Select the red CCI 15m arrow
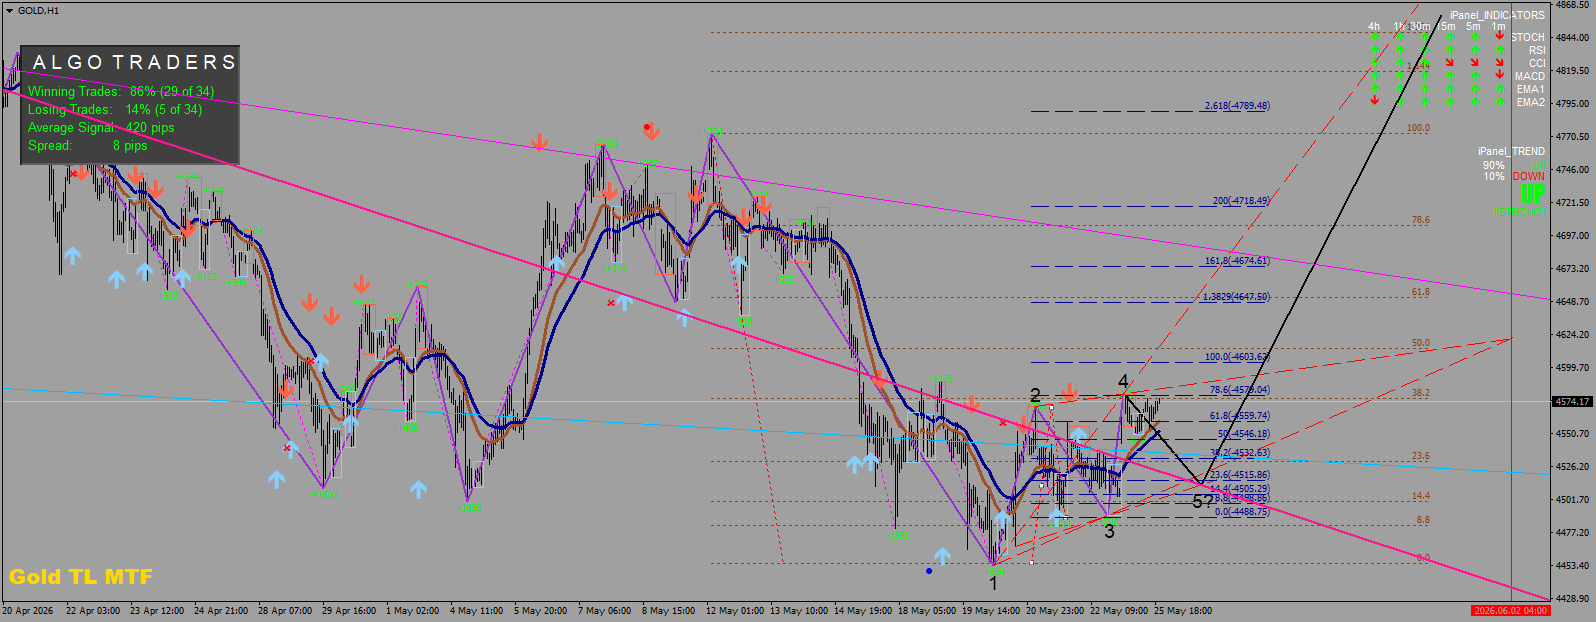 click(x=1450, y=62)
